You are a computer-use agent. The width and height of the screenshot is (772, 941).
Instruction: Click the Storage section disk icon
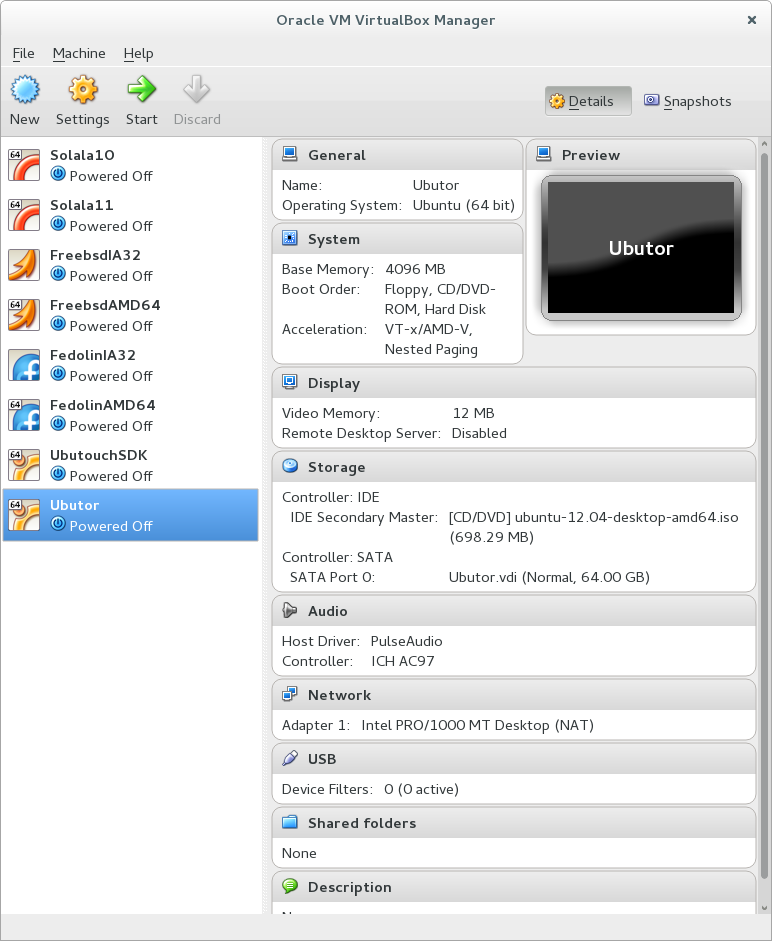(x=290, y=467)
